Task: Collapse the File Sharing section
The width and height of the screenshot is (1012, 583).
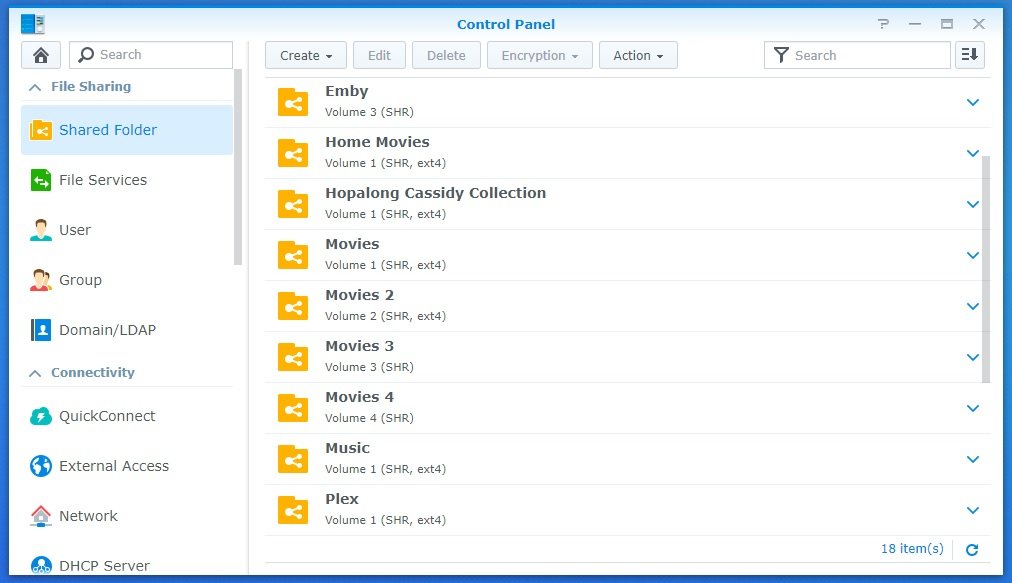Action: click(x=35, y=87)
